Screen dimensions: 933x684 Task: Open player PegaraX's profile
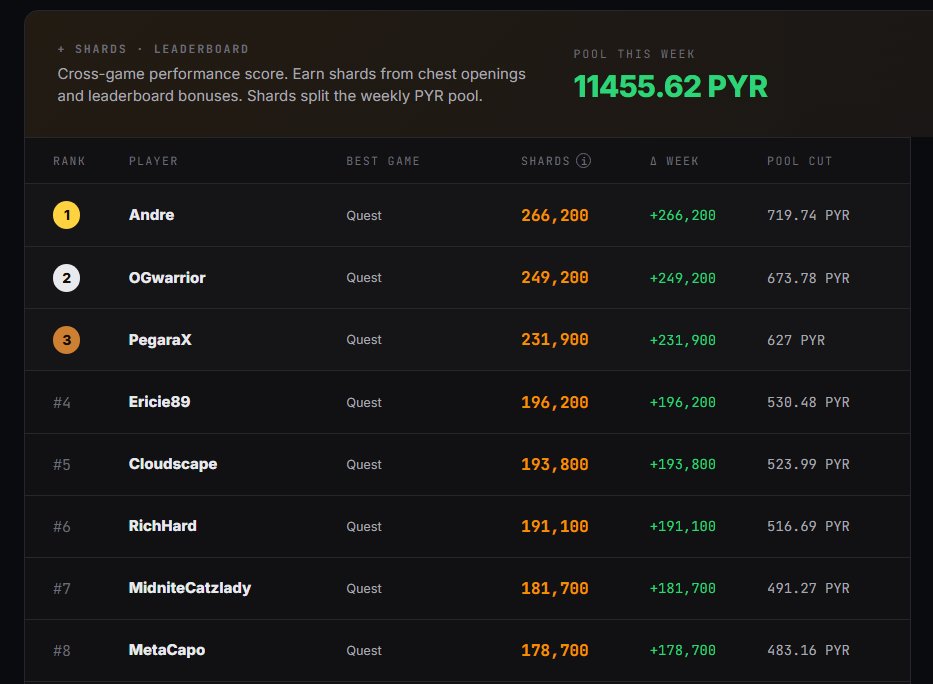coord(160,340)
